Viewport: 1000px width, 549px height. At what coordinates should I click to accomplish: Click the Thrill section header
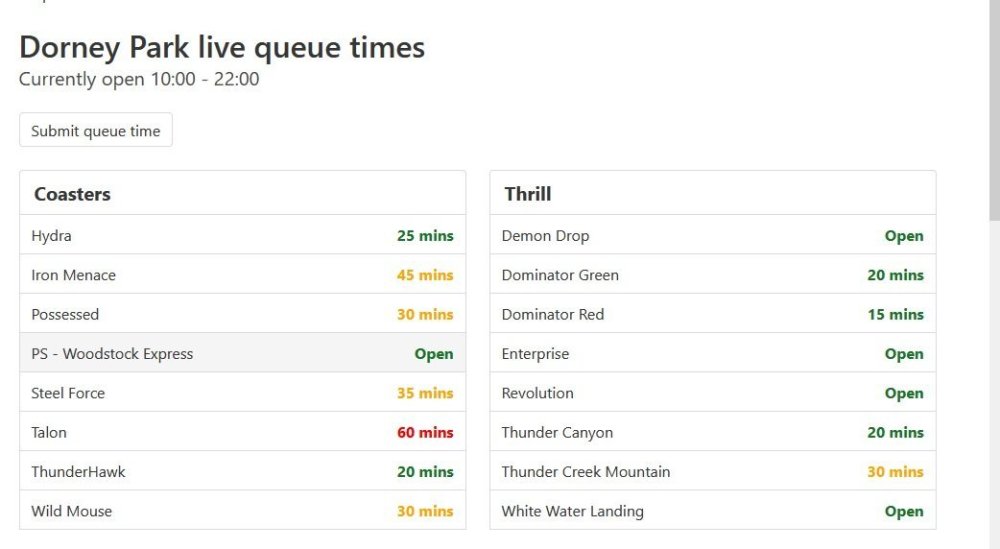(528, 194)
